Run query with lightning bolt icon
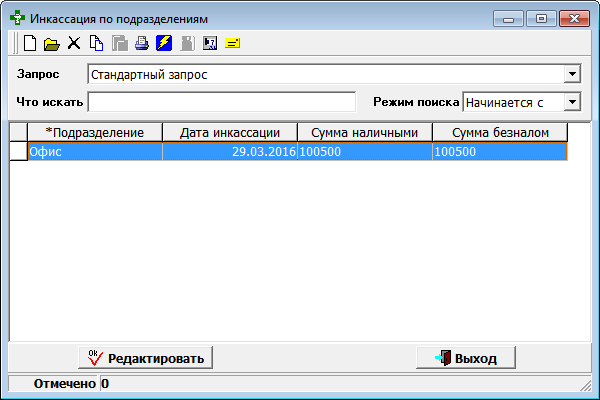The image size is (600, 400). tap(164, 43)
